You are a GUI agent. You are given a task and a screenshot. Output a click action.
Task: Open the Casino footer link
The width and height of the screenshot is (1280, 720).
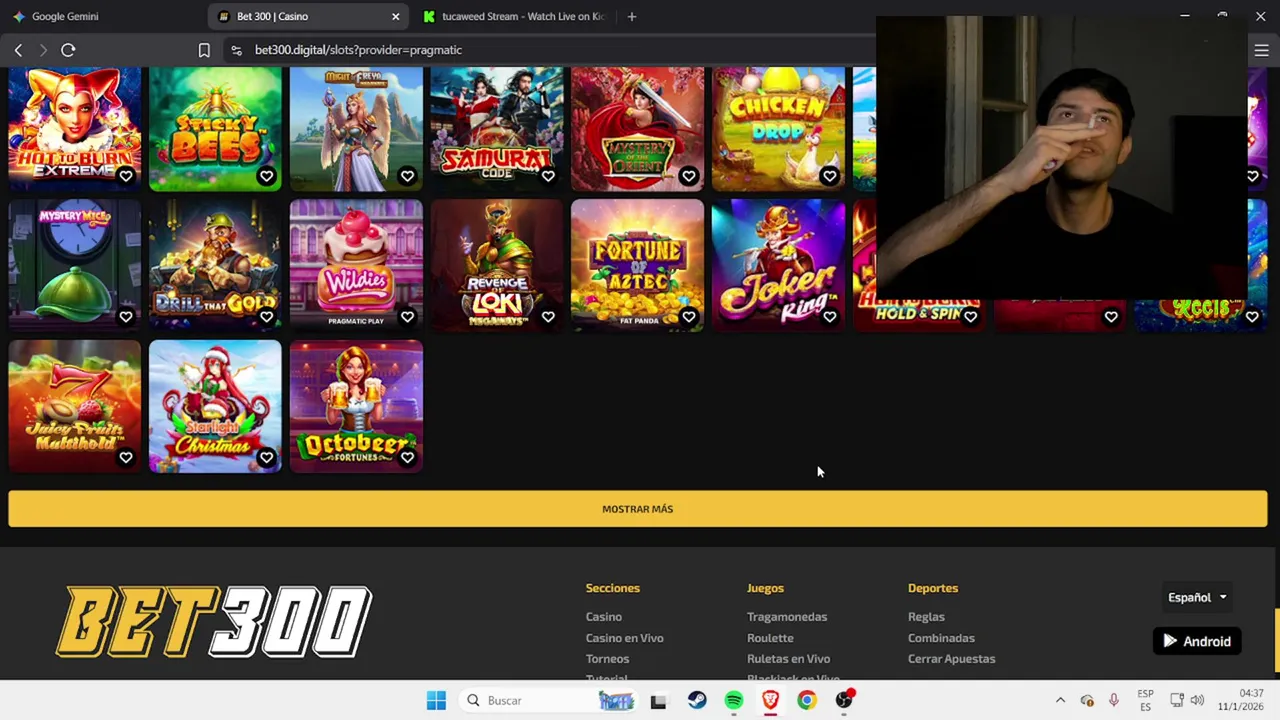pyautogui.click(x=604, y=617)
